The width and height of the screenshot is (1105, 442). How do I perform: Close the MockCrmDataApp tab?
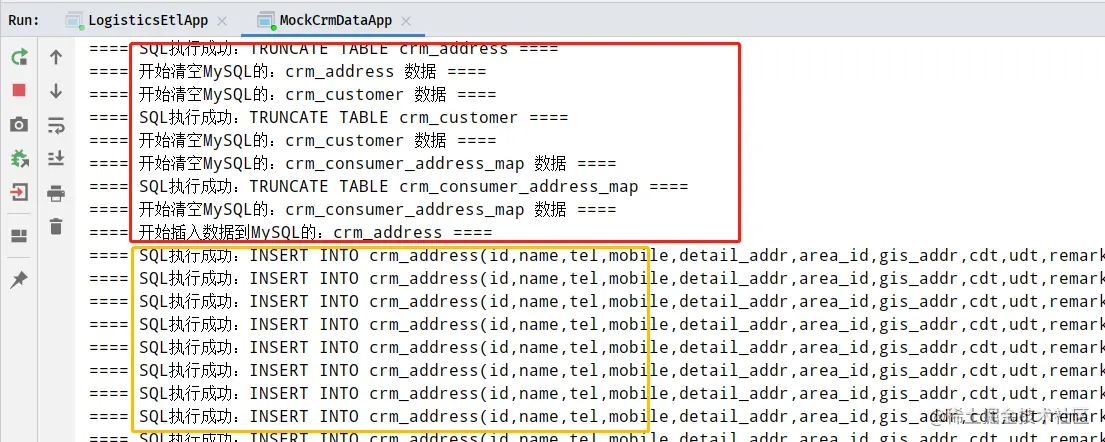tap(406, 20)
